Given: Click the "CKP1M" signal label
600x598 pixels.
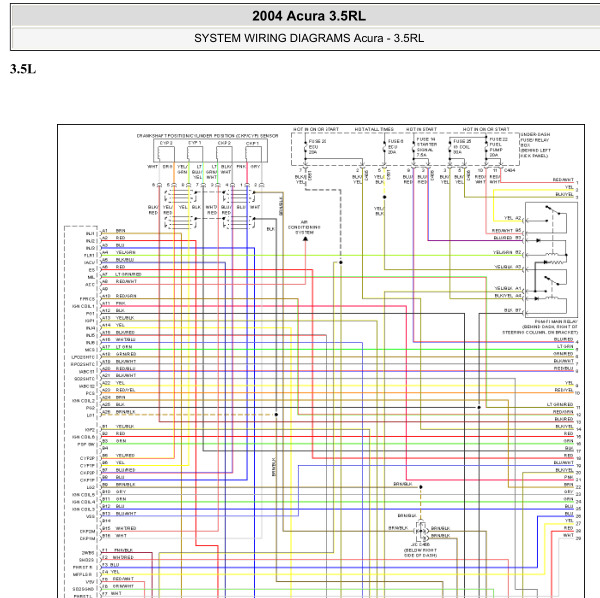Looking at the screenshot, I should click(x=87, y=539).
